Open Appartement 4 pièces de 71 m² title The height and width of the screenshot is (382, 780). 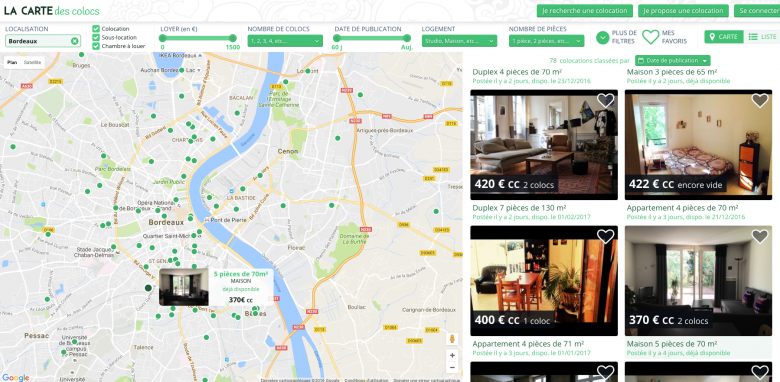pos(528,344)
